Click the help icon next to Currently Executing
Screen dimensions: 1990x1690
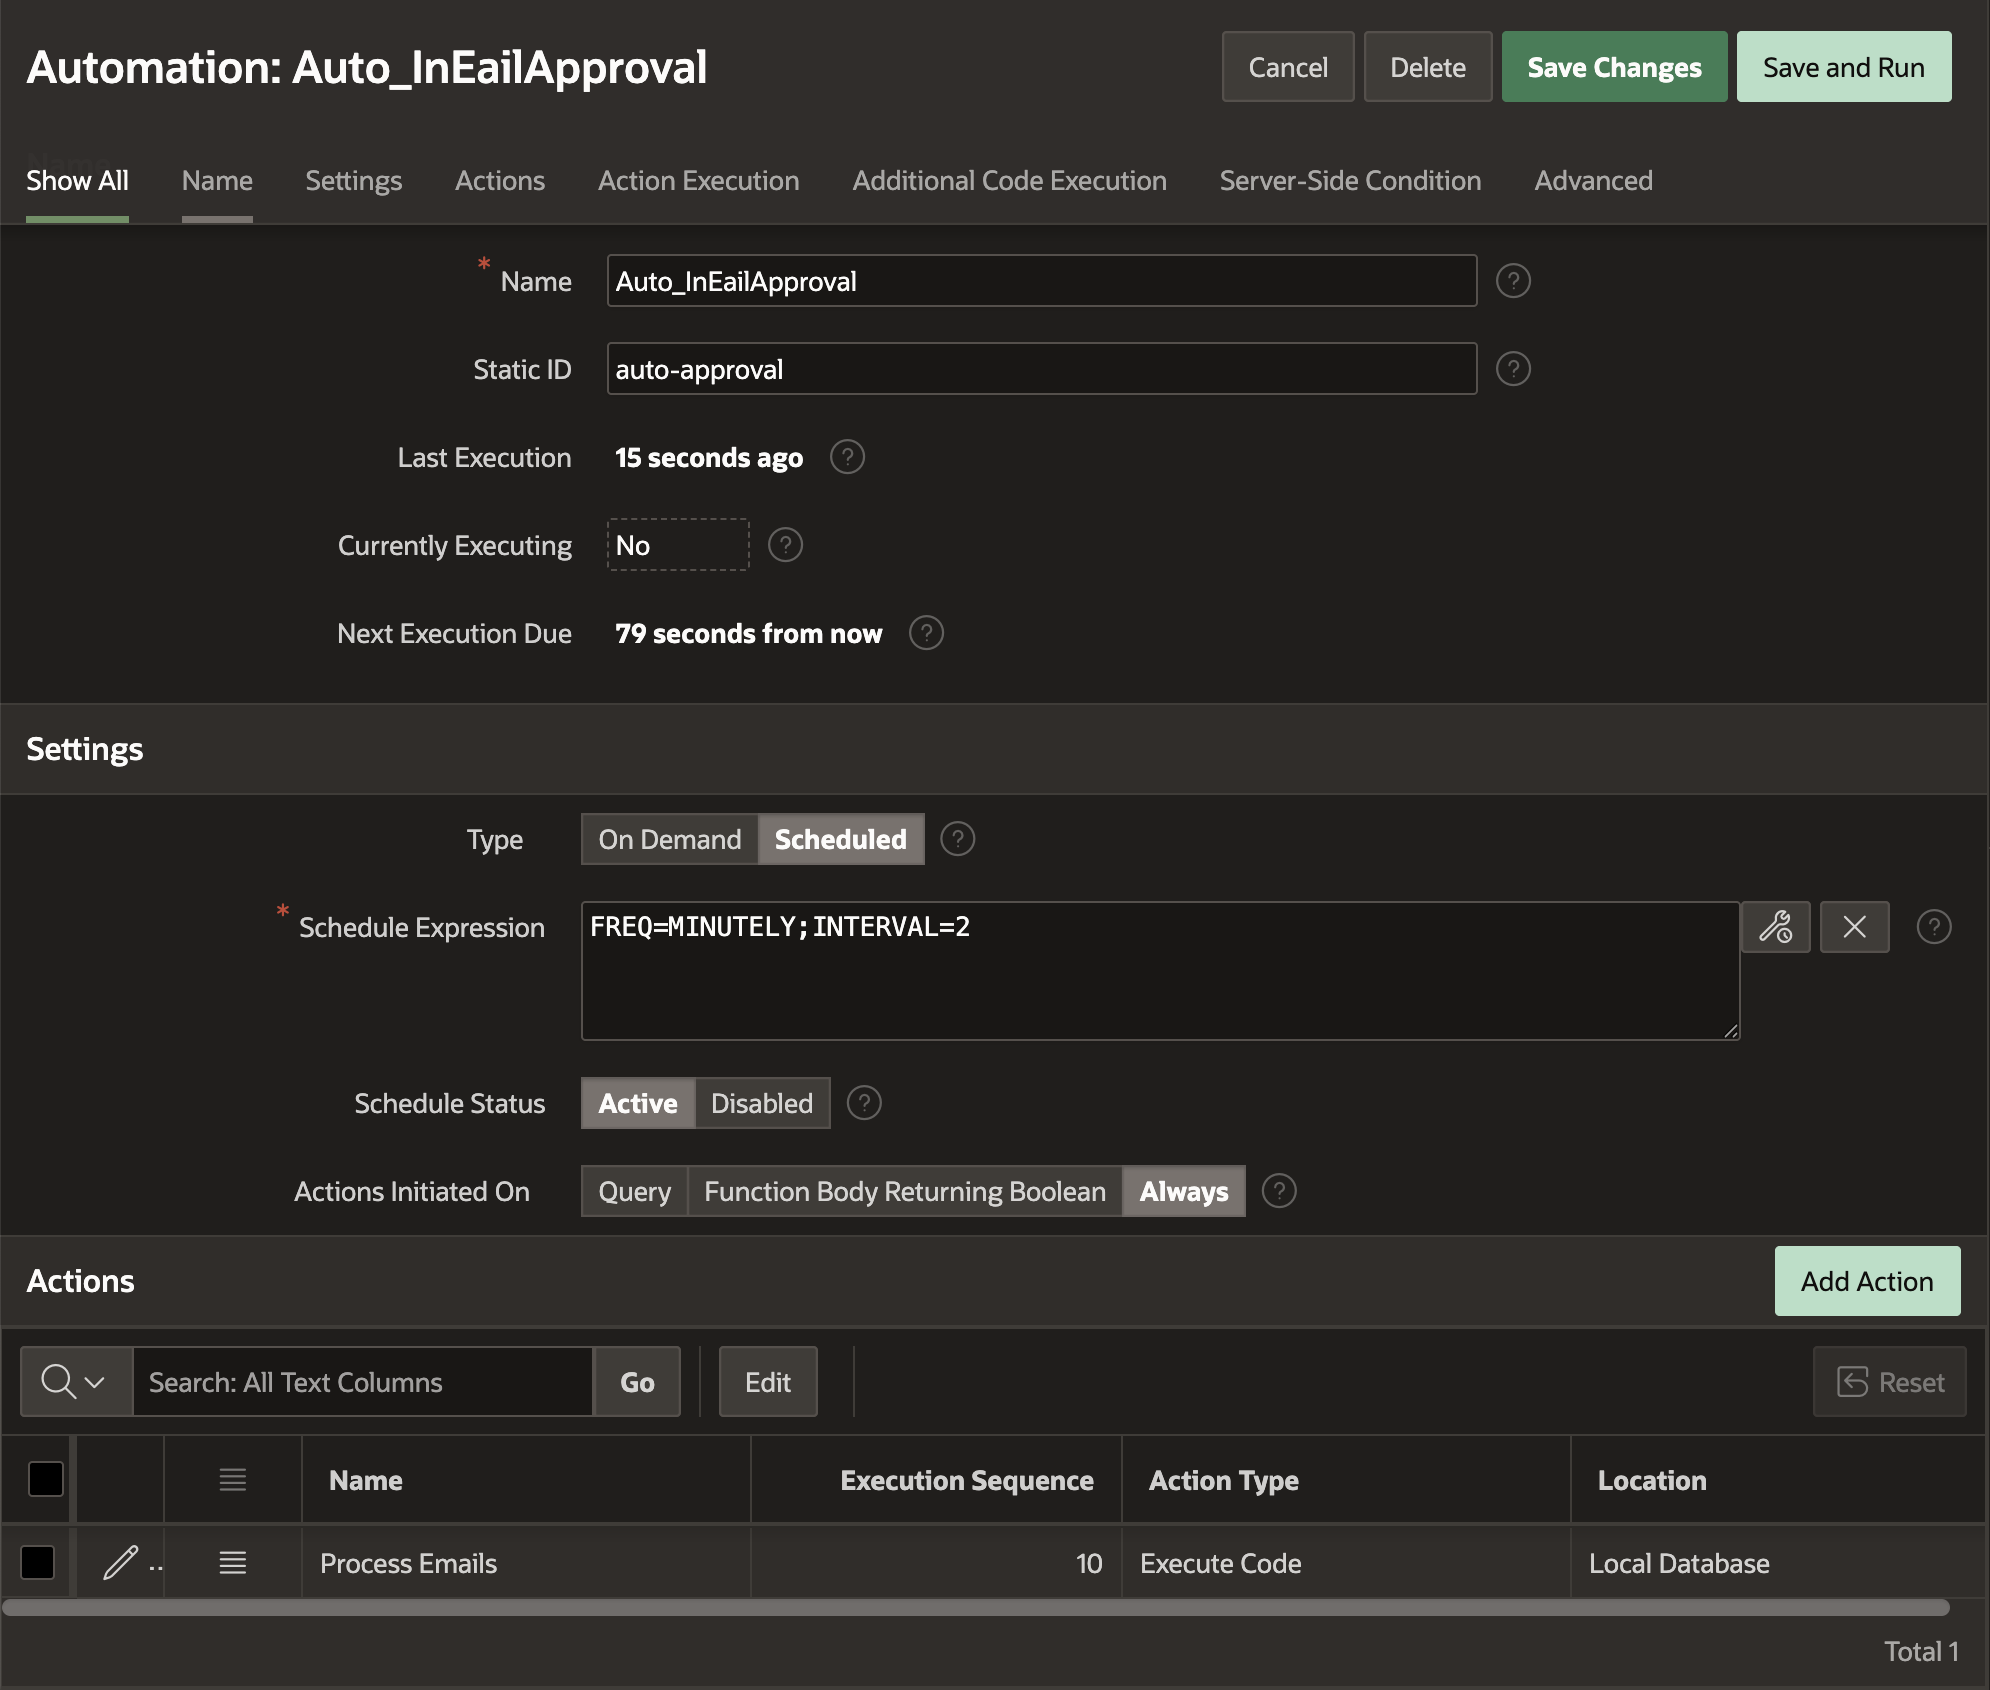tap(786, 545)
